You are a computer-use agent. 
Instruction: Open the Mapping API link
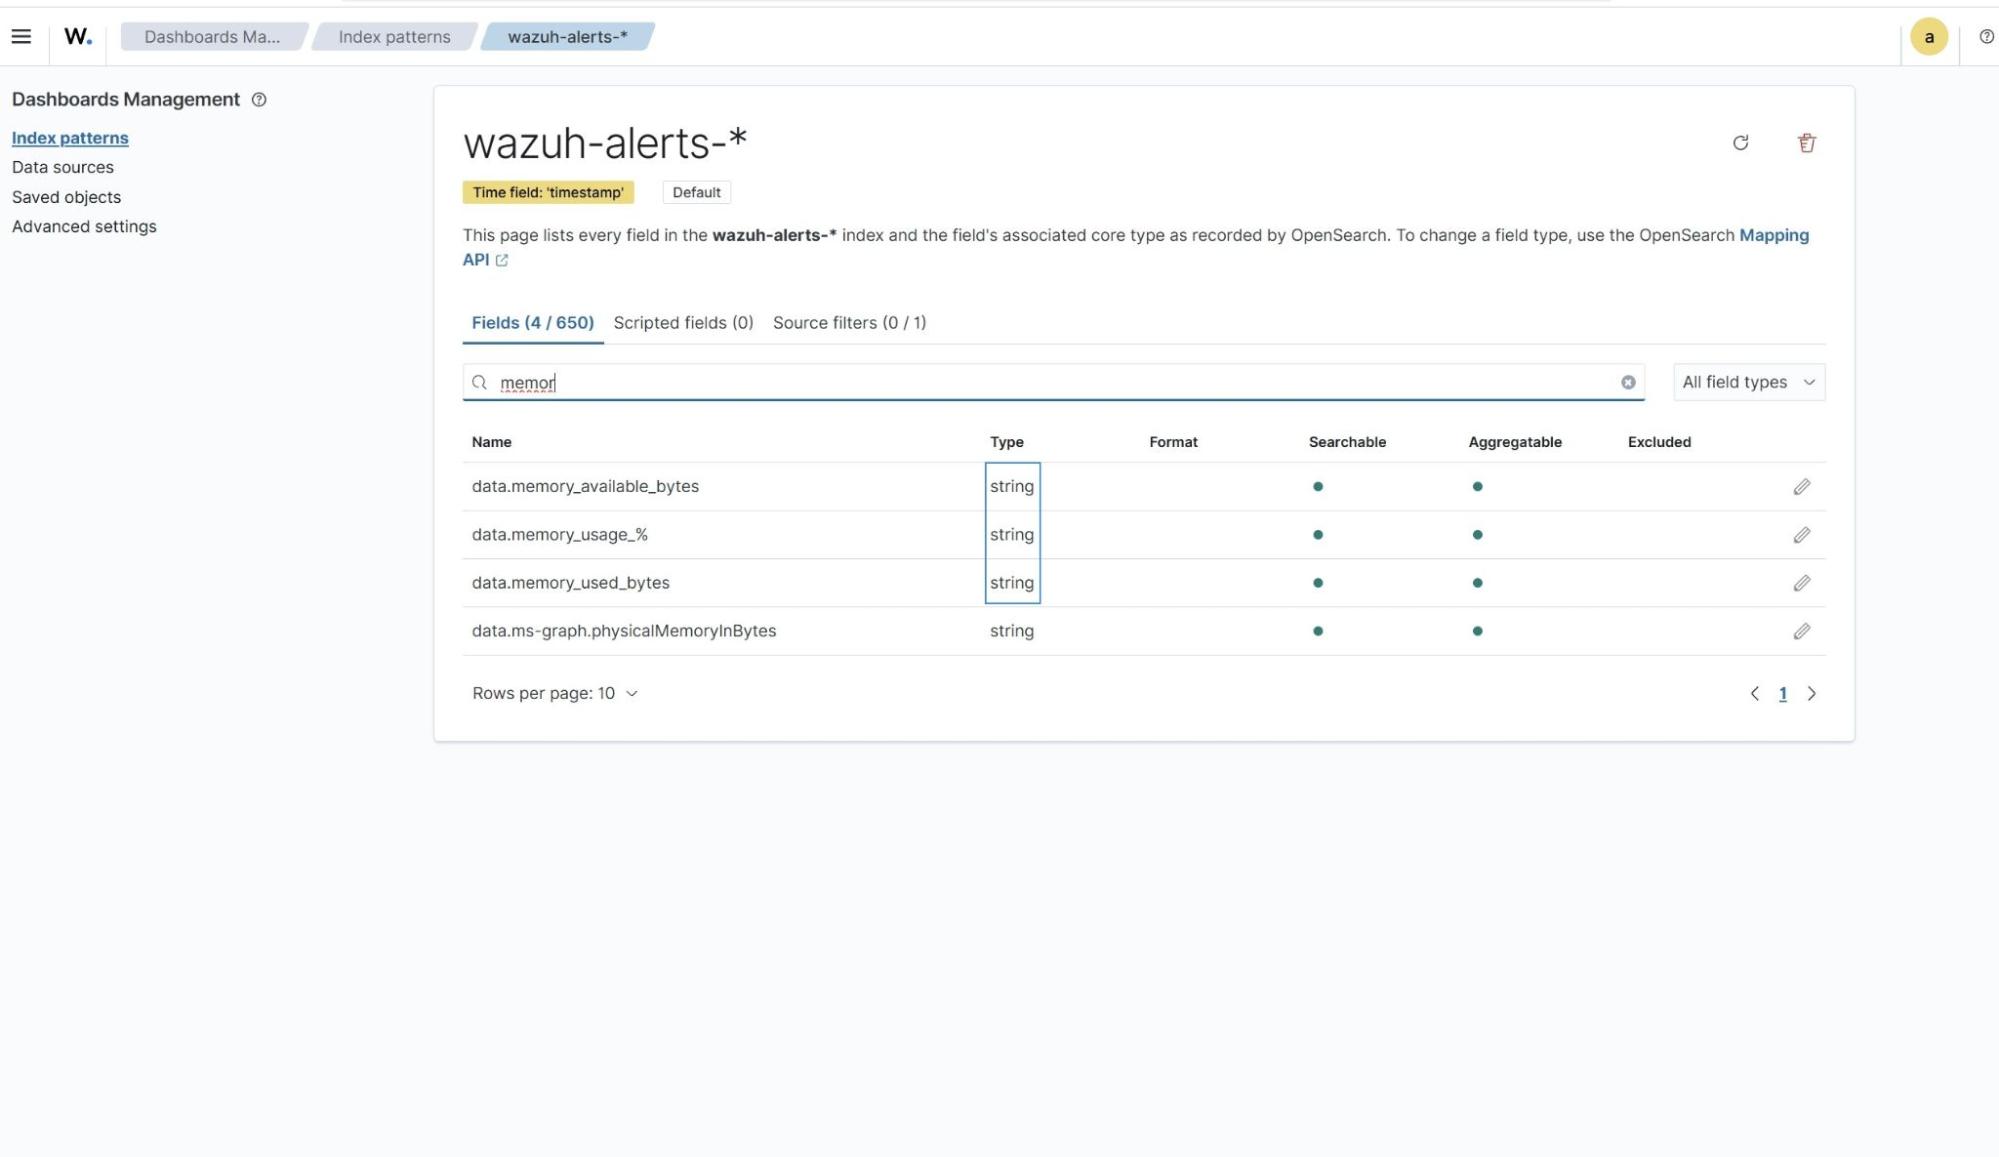pos(1773,235)
